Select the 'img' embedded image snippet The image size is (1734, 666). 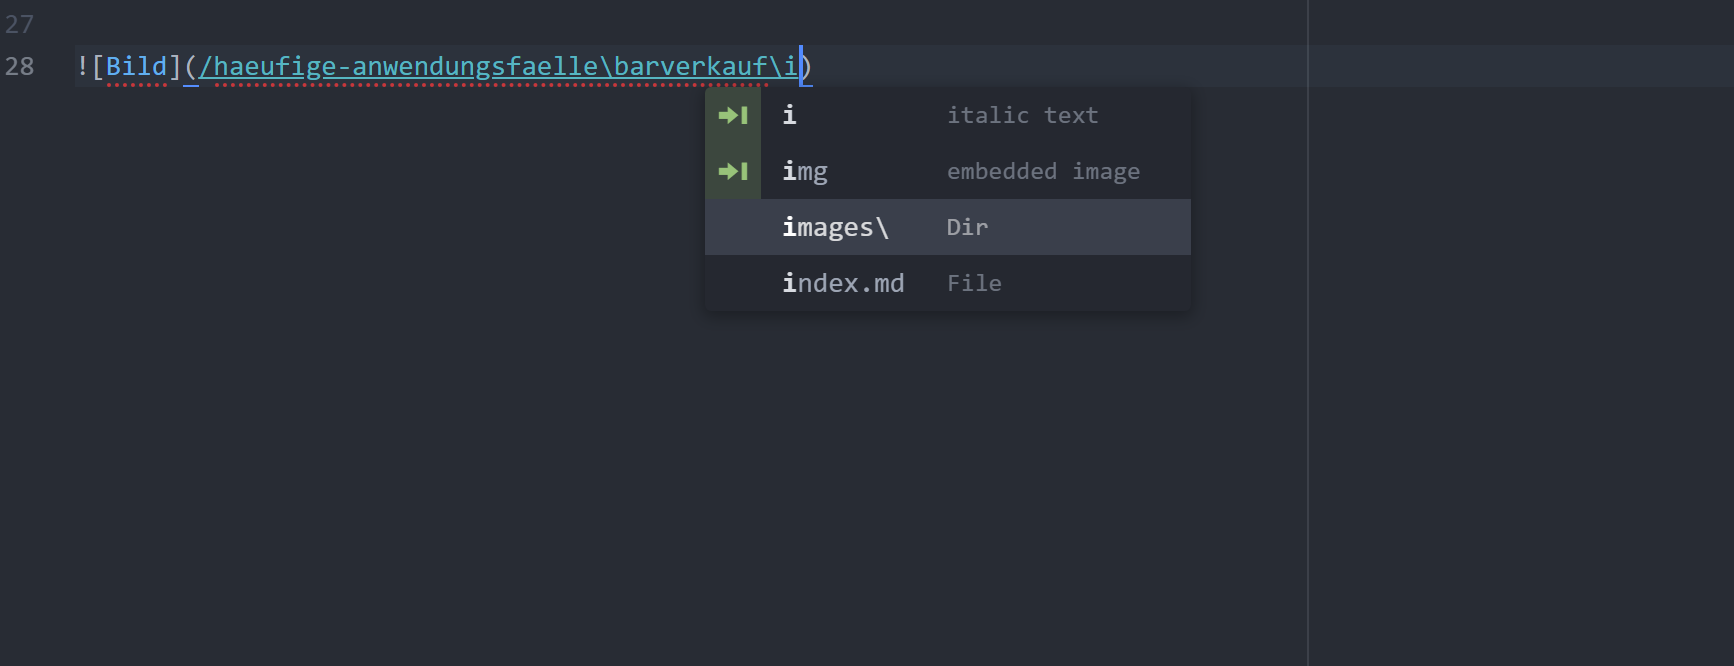(805, 171)
